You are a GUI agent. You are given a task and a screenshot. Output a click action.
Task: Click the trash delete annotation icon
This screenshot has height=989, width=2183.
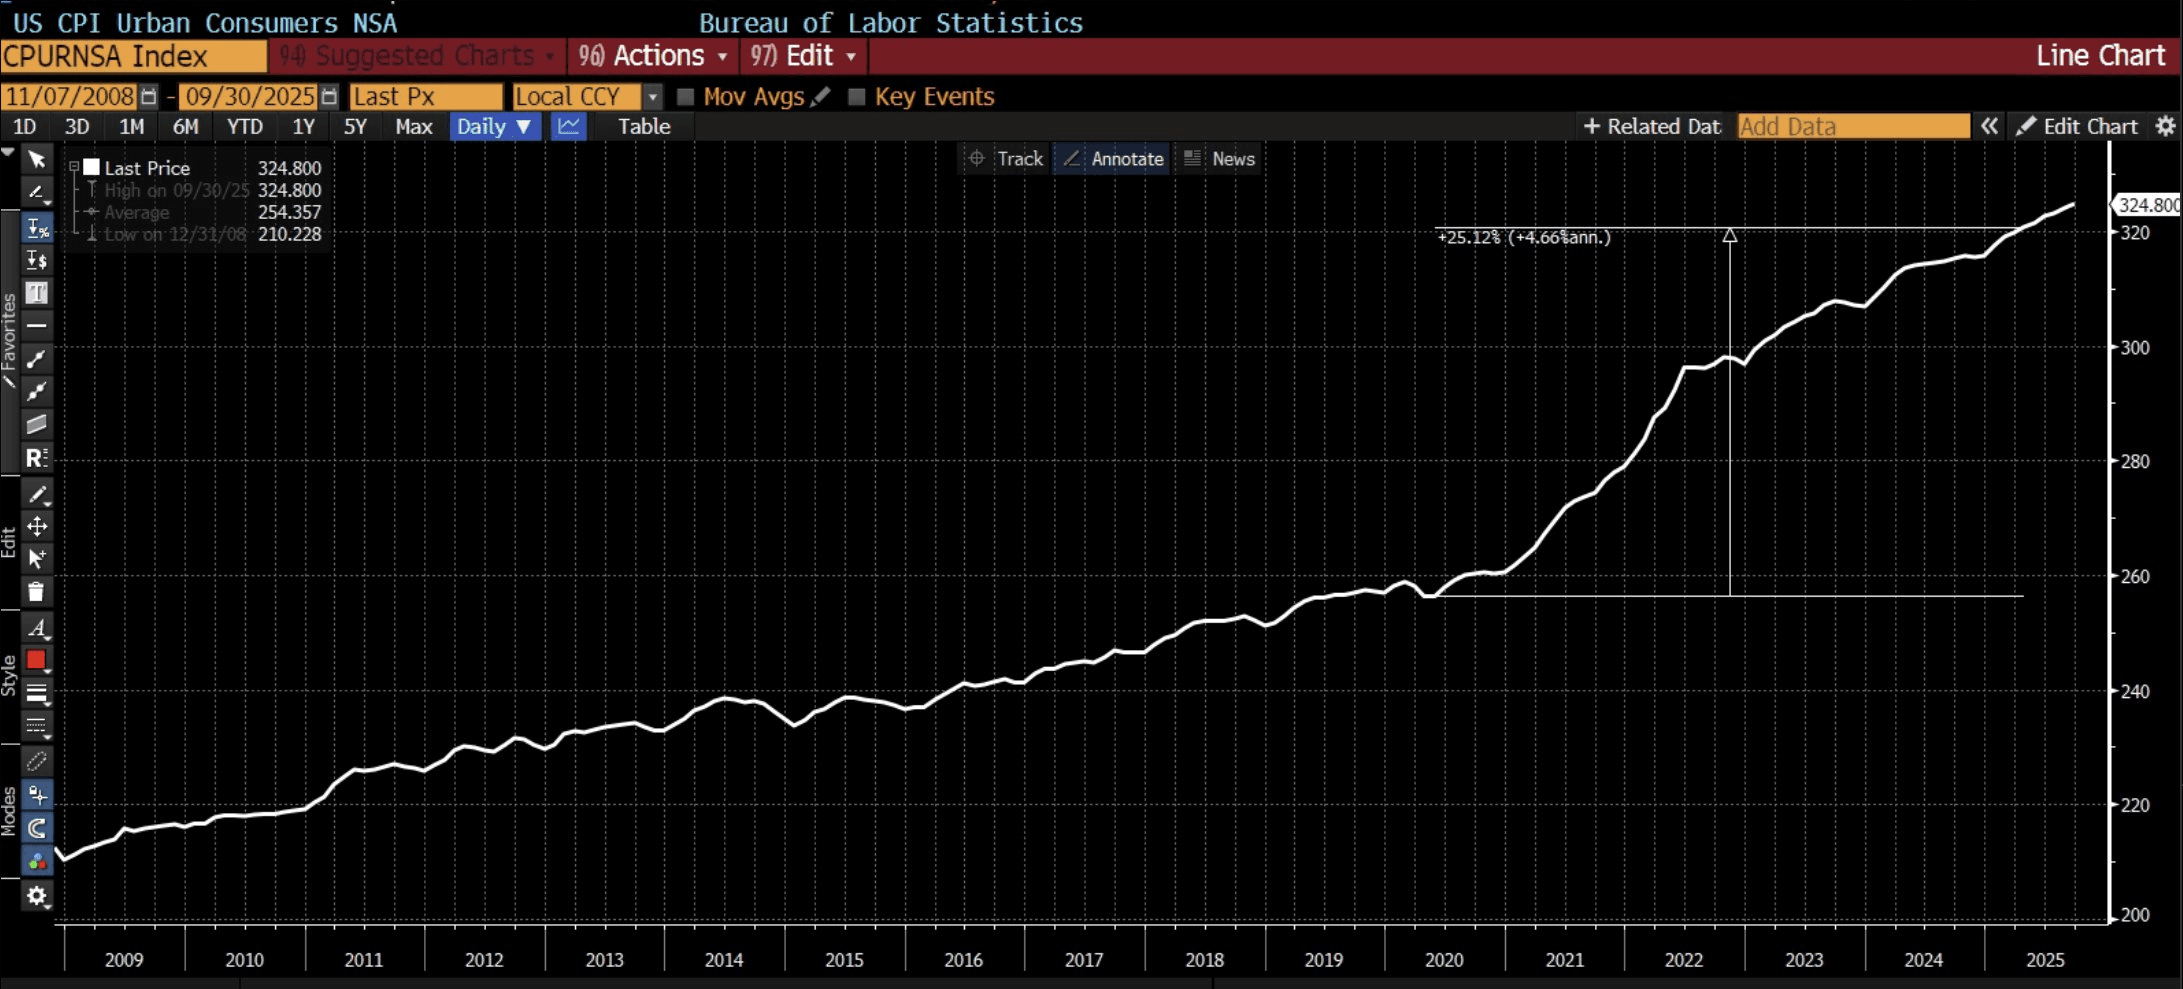pos(37,592)
